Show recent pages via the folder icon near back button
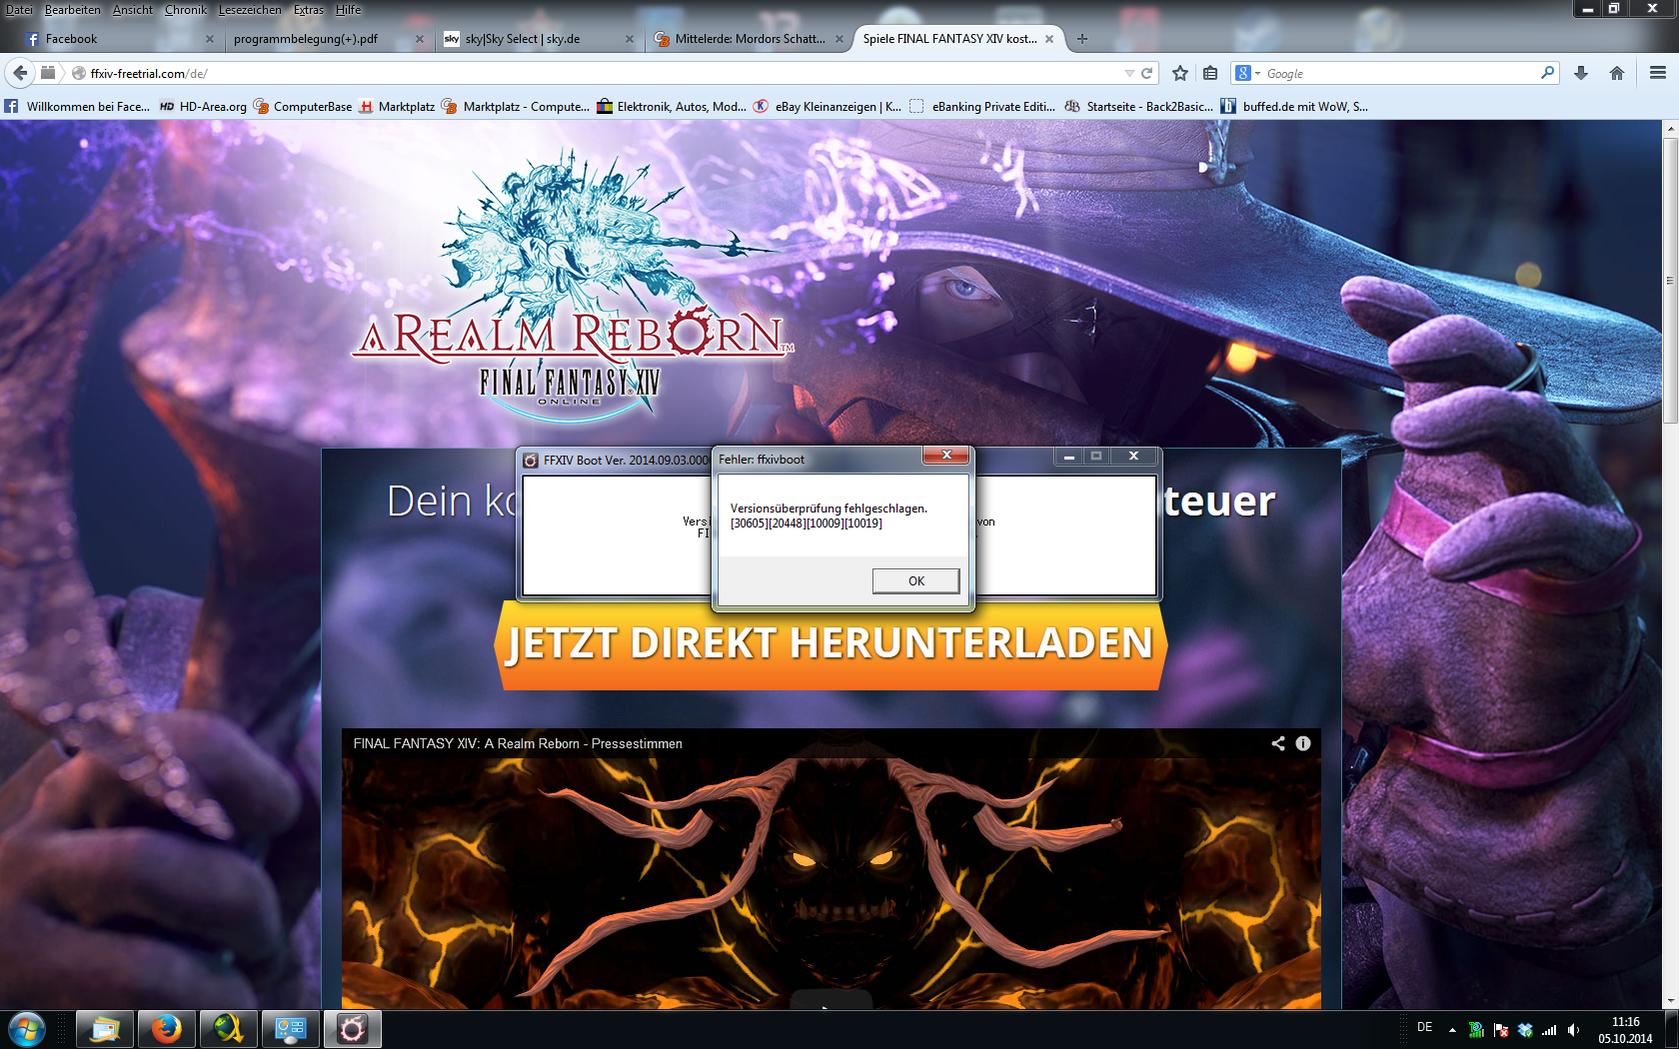This screenshot has width=1679, height=1049. tap(48, 73)
